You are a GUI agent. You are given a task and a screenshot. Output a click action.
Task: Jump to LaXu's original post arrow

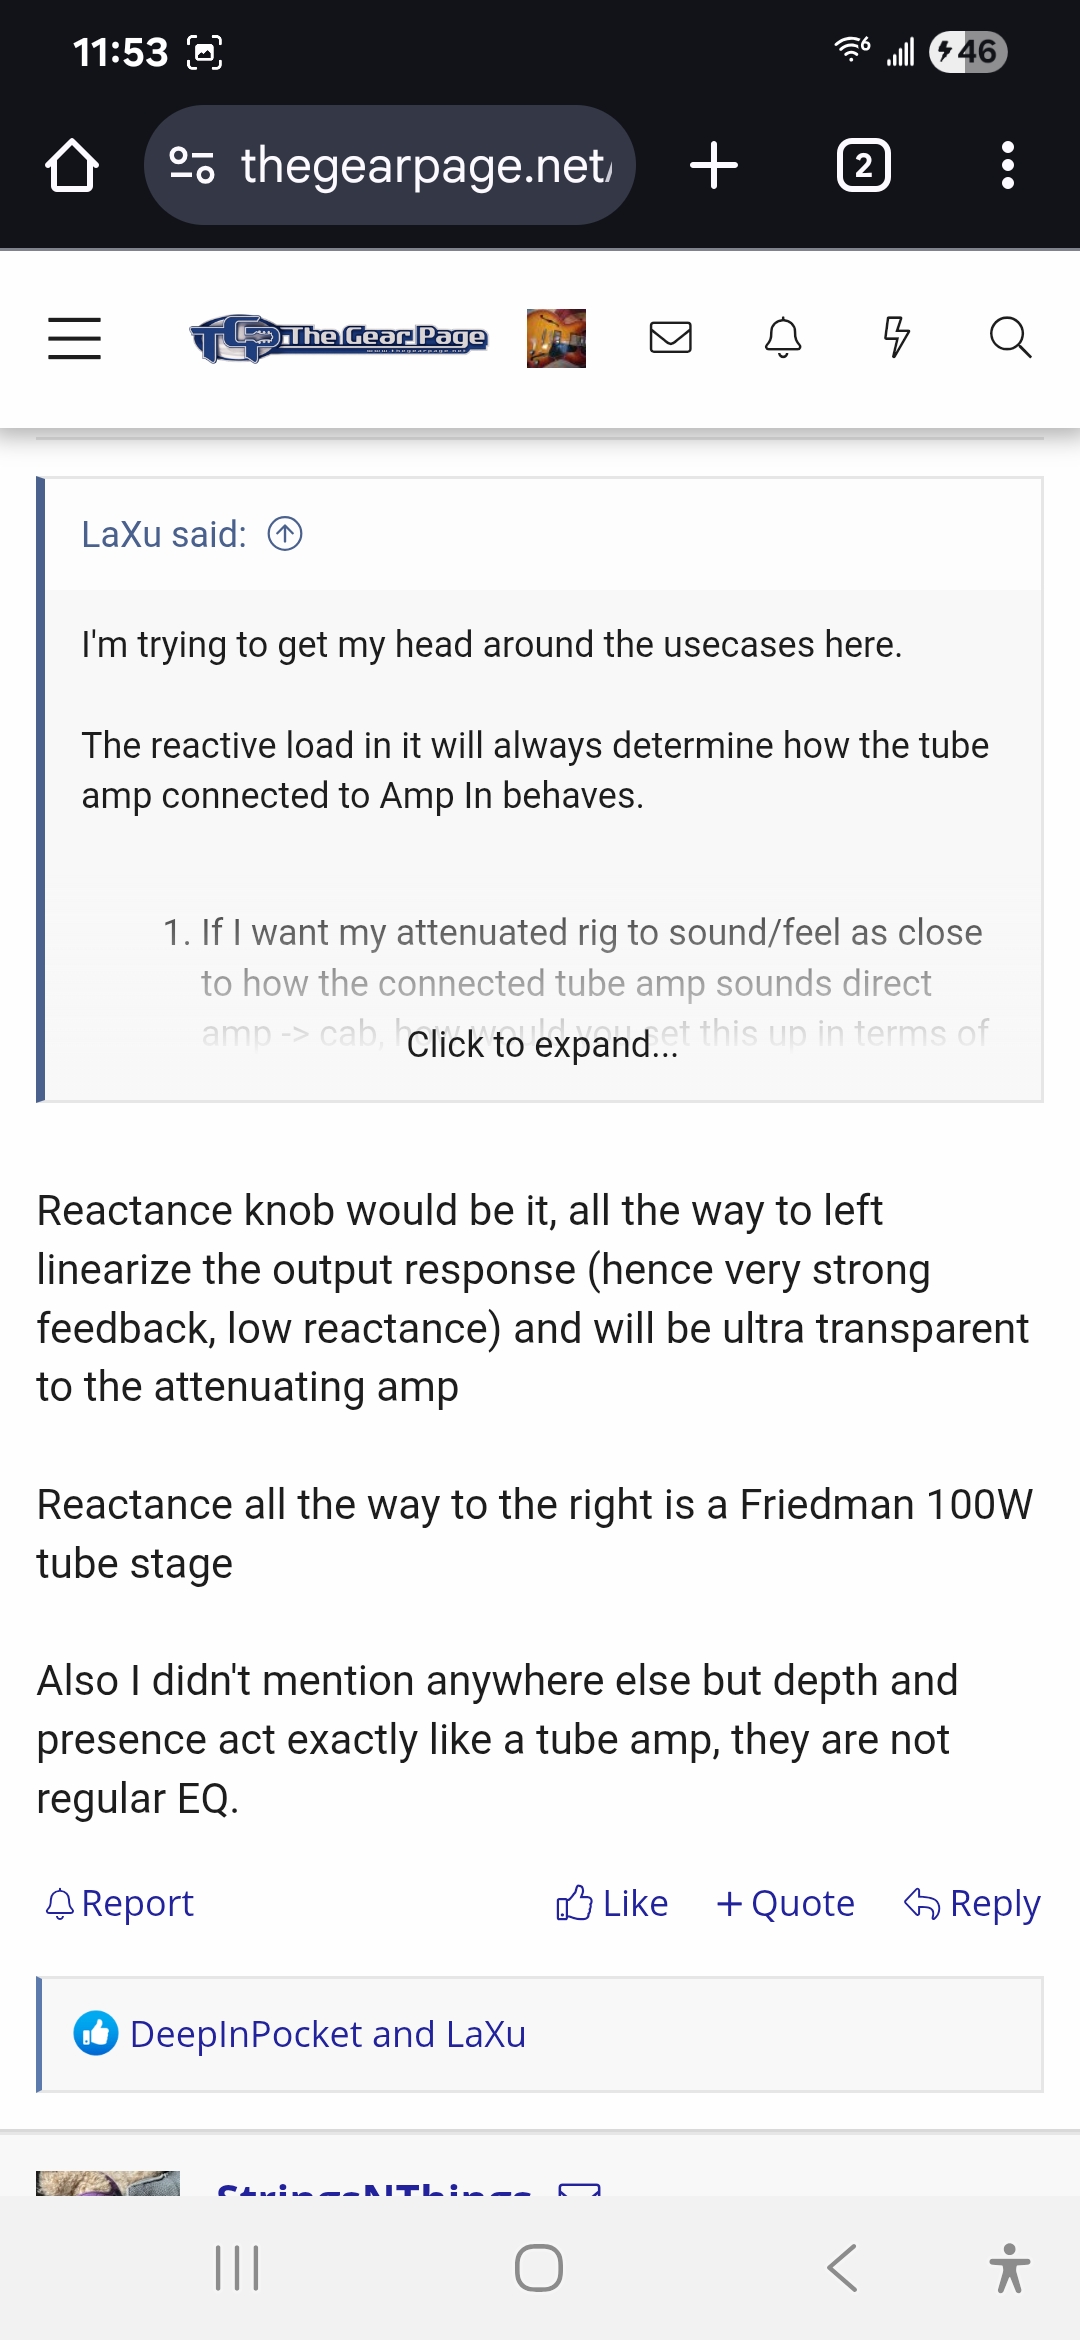tap(285, 534)
